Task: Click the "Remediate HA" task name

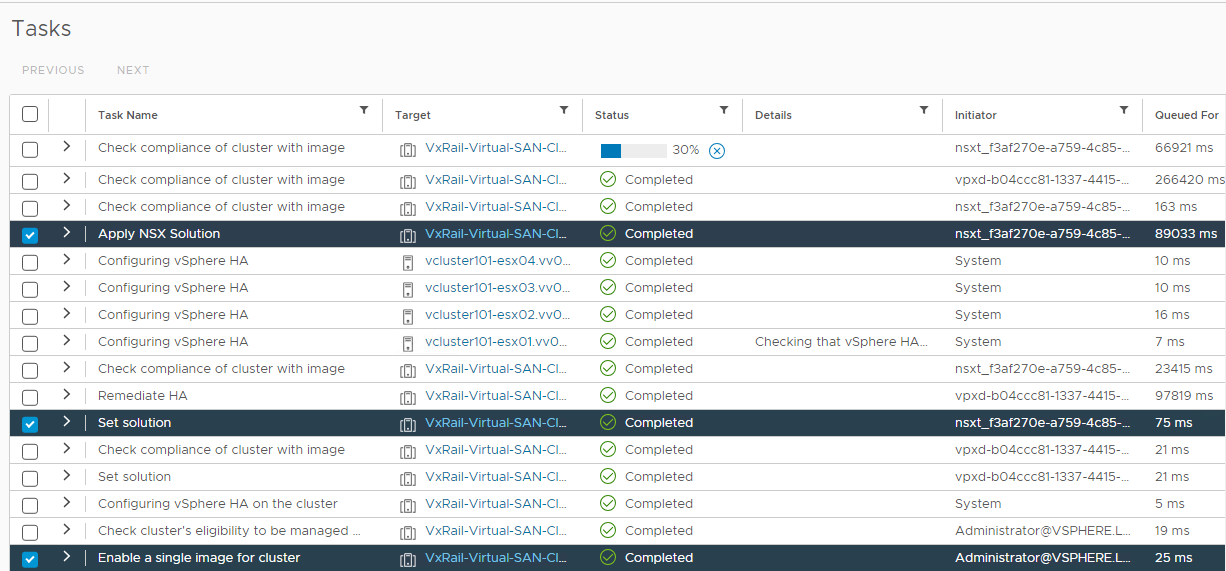Action: point(143,395)
